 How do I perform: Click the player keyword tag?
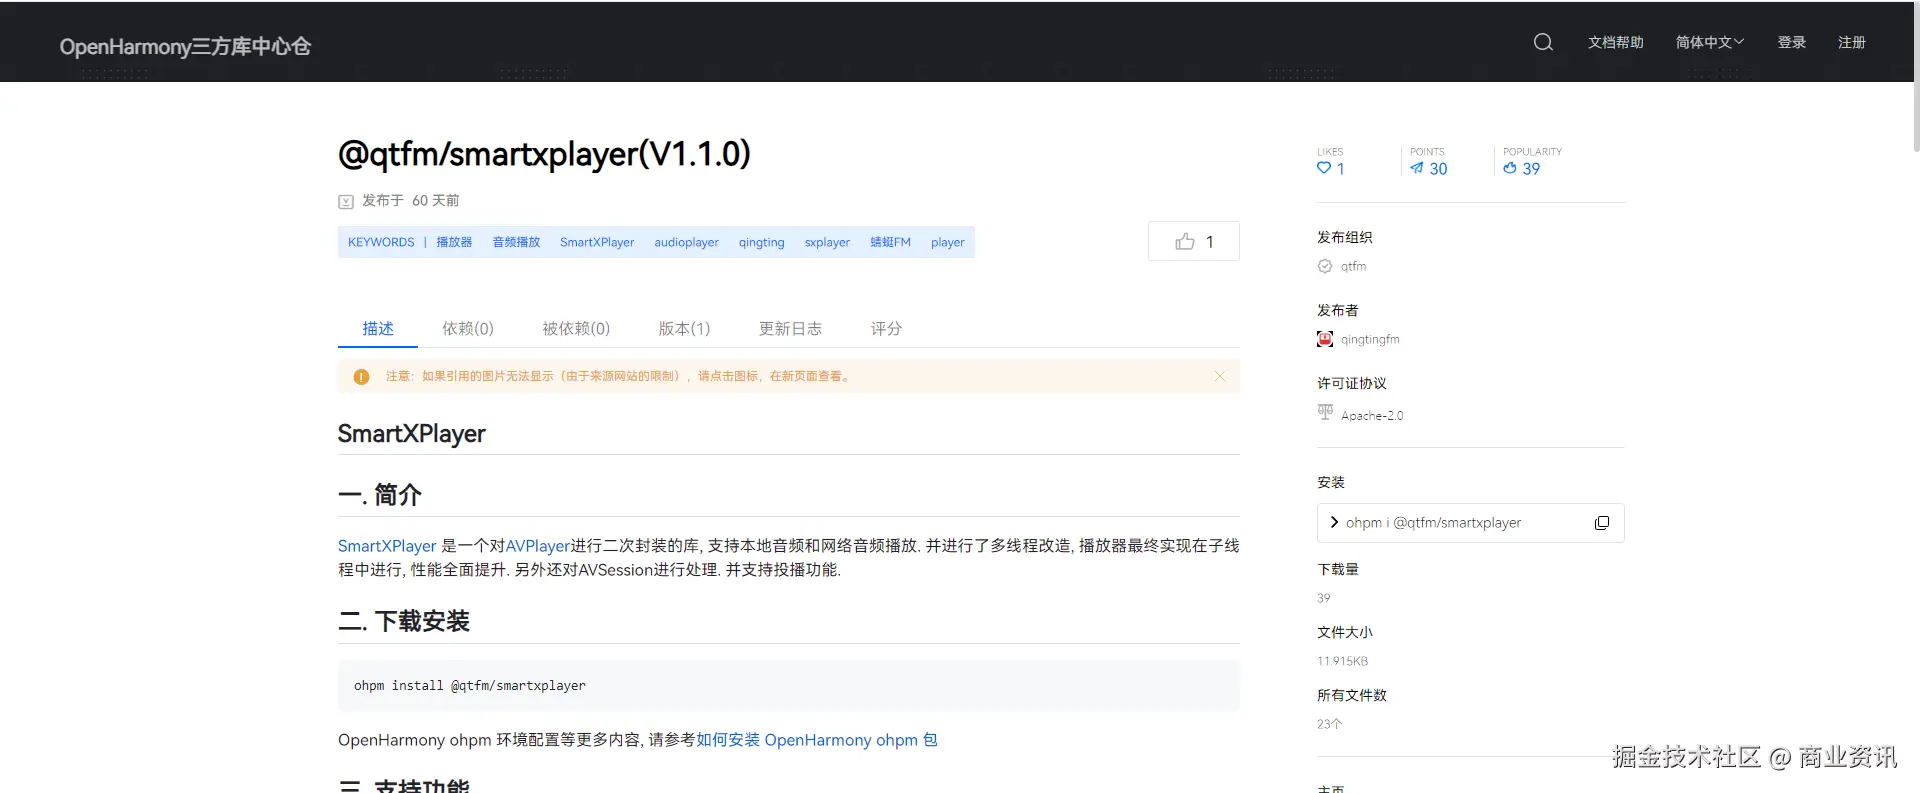pyautogui.click(x=948, y=242)
